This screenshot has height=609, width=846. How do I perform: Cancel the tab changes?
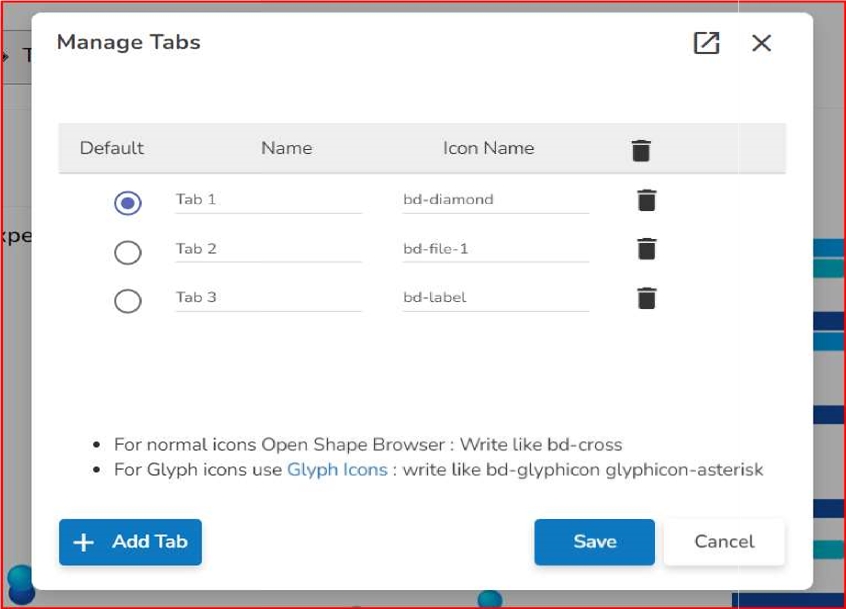pos(724,542)
